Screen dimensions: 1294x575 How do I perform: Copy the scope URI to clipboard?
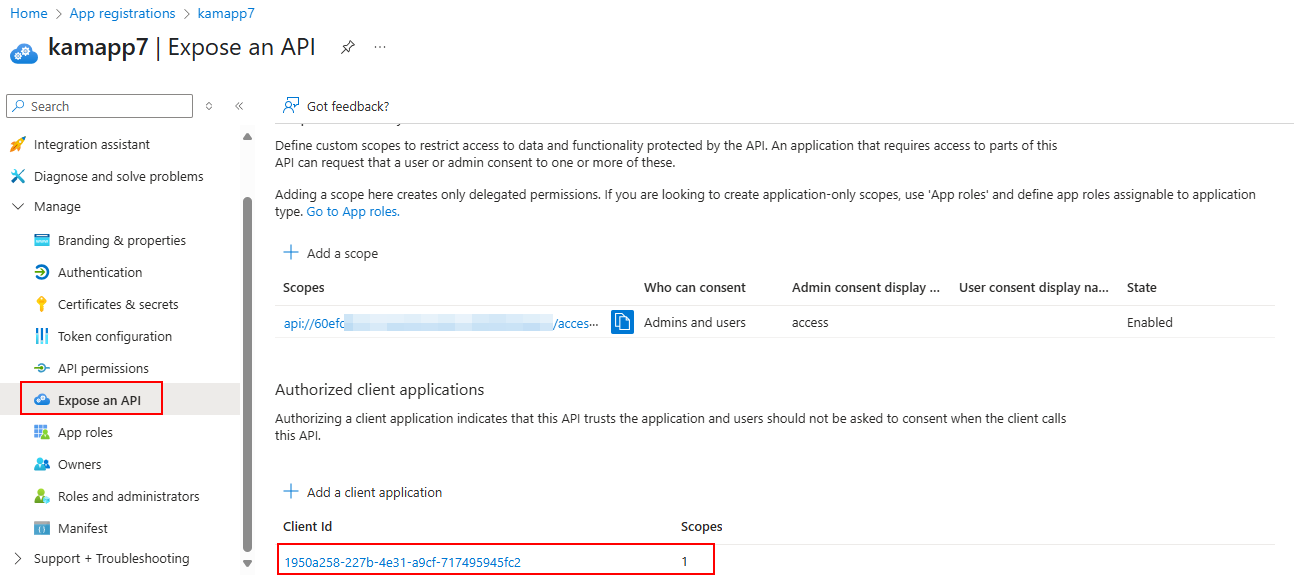point(622,322)
